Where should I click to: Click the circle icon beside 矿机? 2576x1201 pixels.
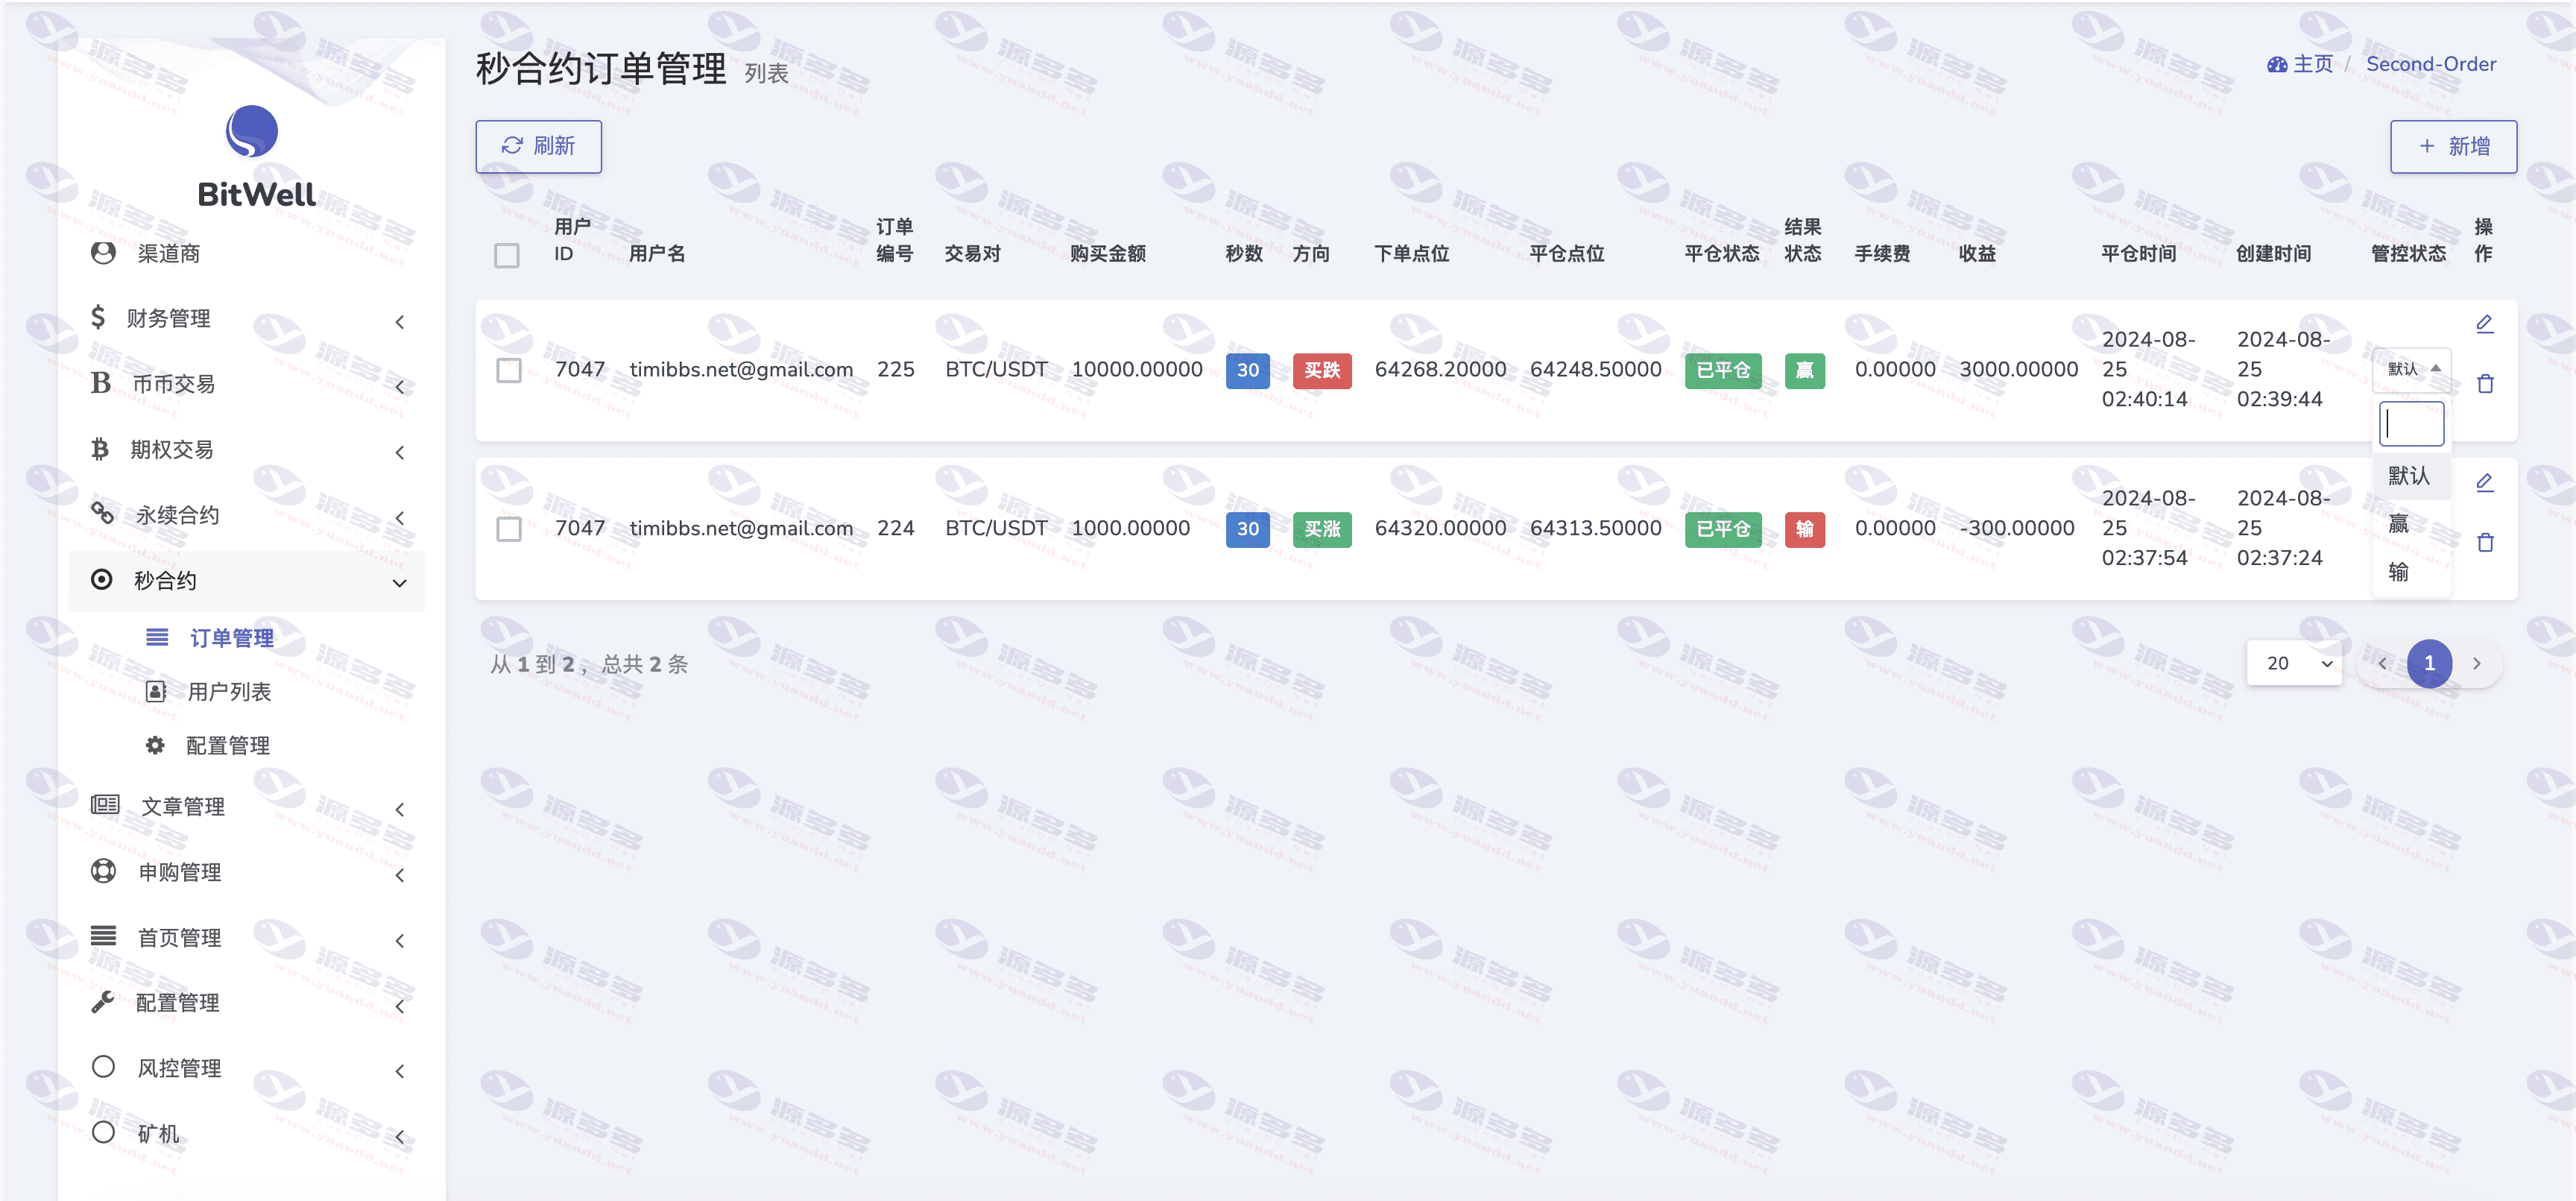pyautogui.click(x=103, y=1132)
